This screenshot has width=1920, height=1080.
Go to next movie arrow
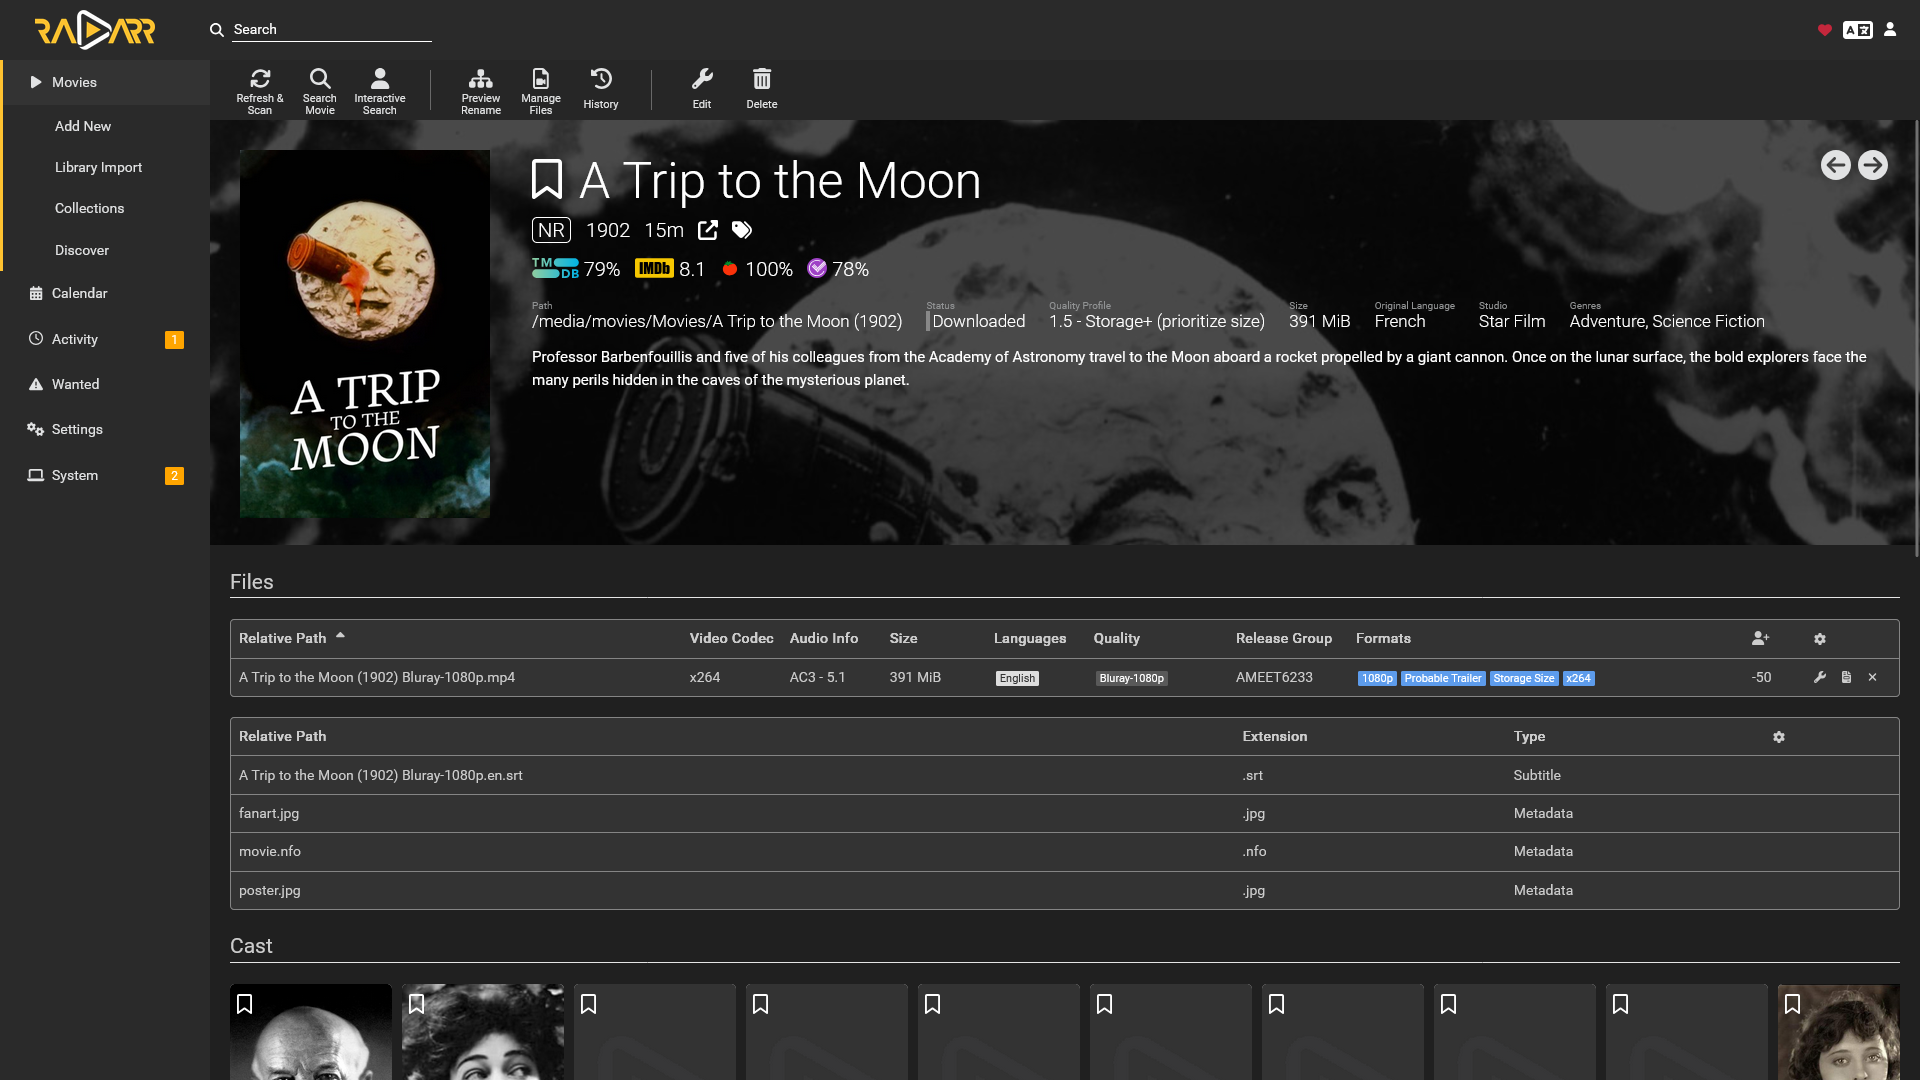click(1873, 165)
